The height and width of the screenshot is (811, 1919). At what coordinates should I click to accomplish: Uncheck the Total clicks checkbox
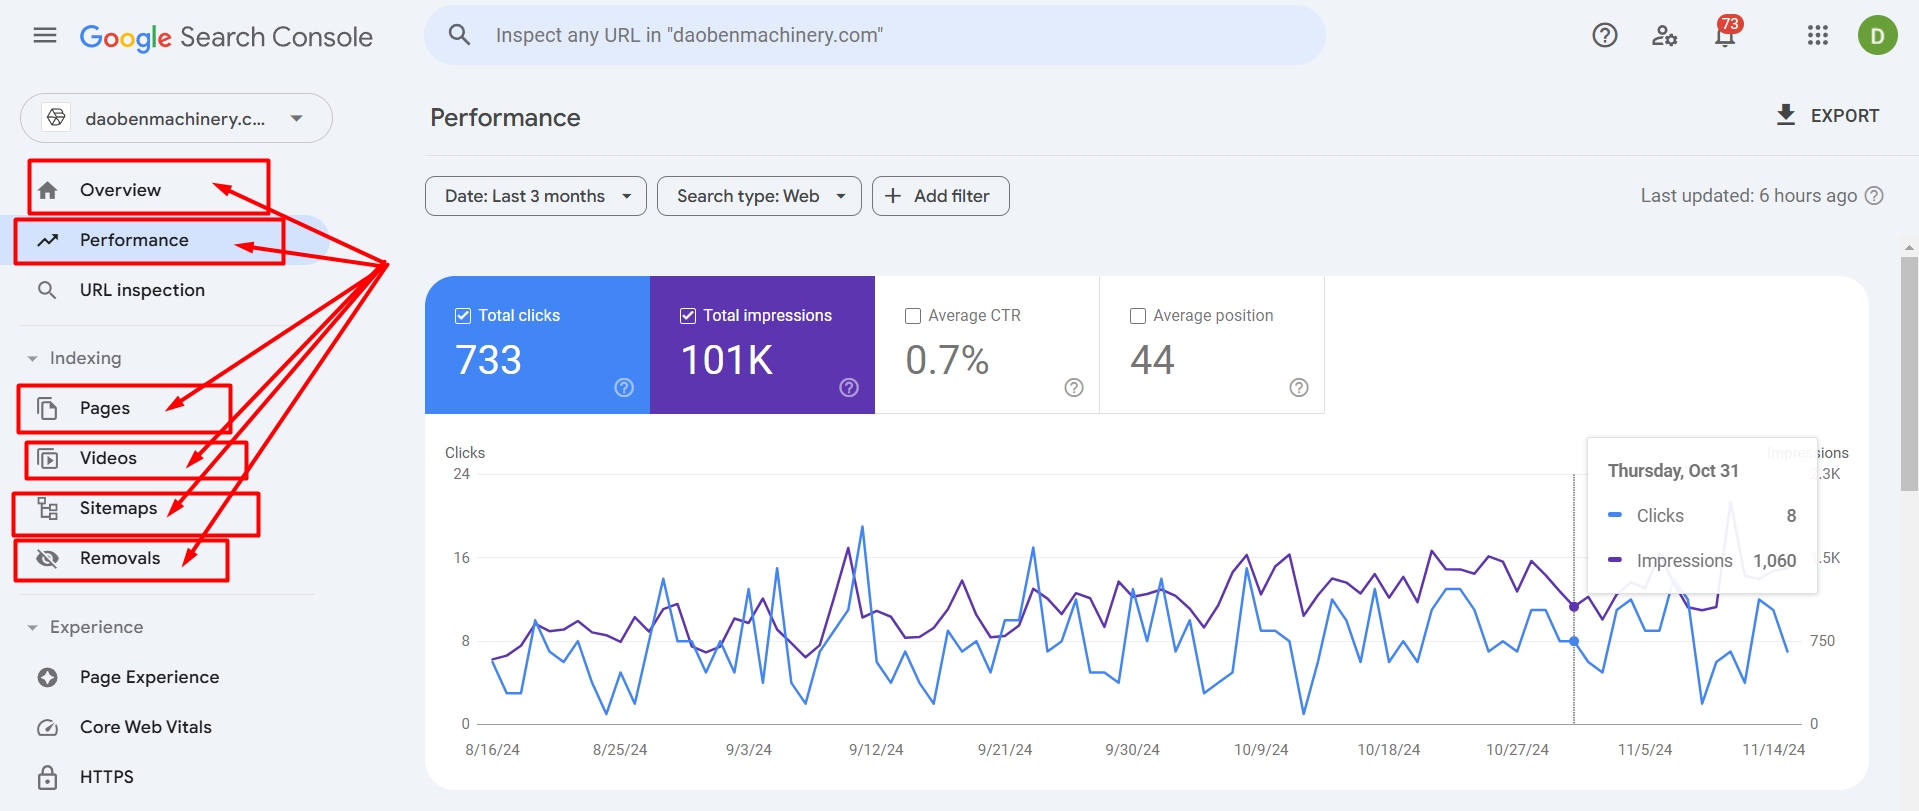[463, 316]
